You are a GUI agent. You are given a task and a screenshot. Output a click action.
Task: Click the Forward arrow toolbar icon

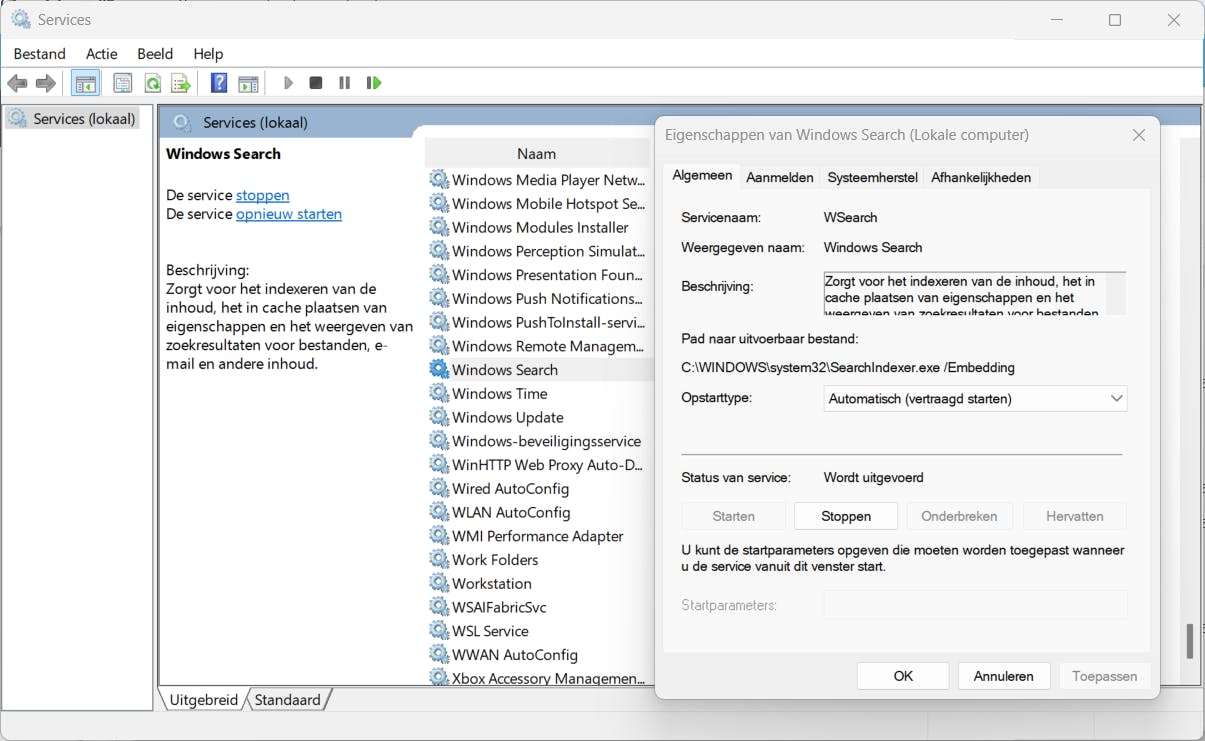(x=45, y=83)
